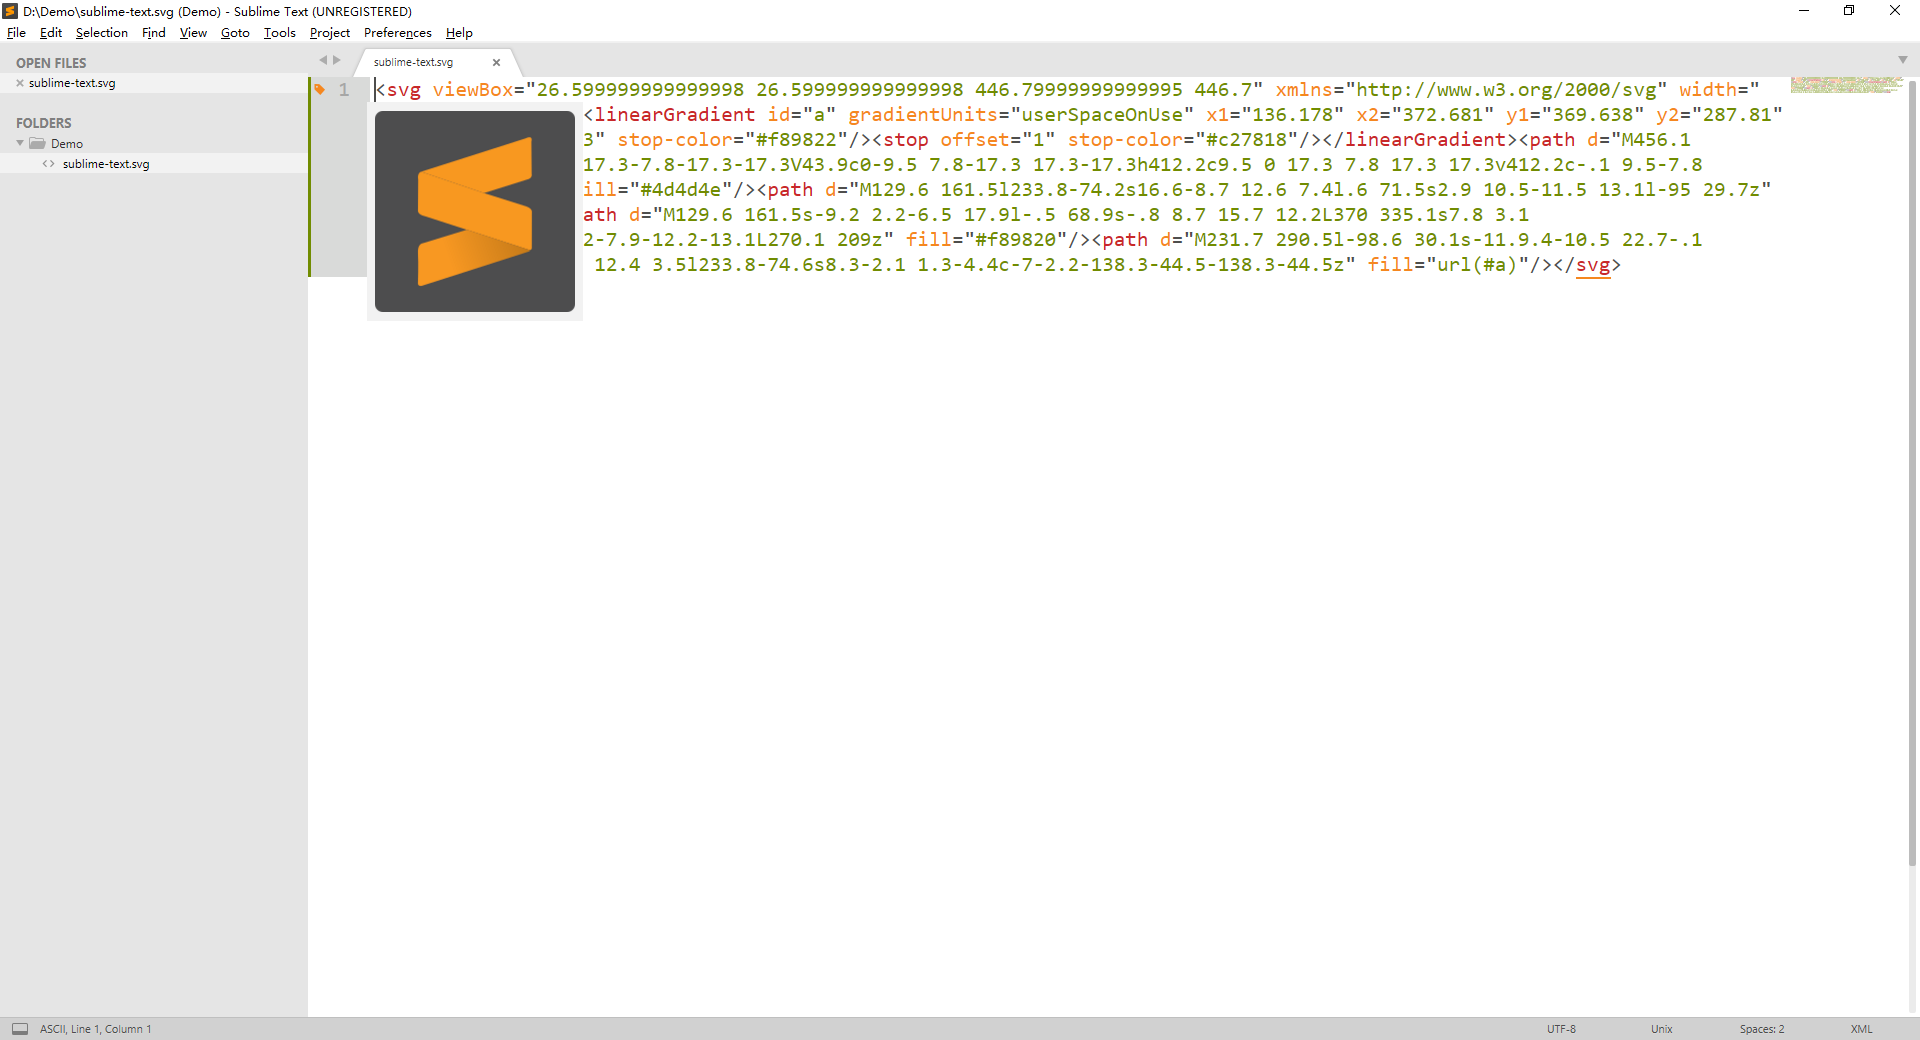Click the url(#a) fill value

point(1477,265)
